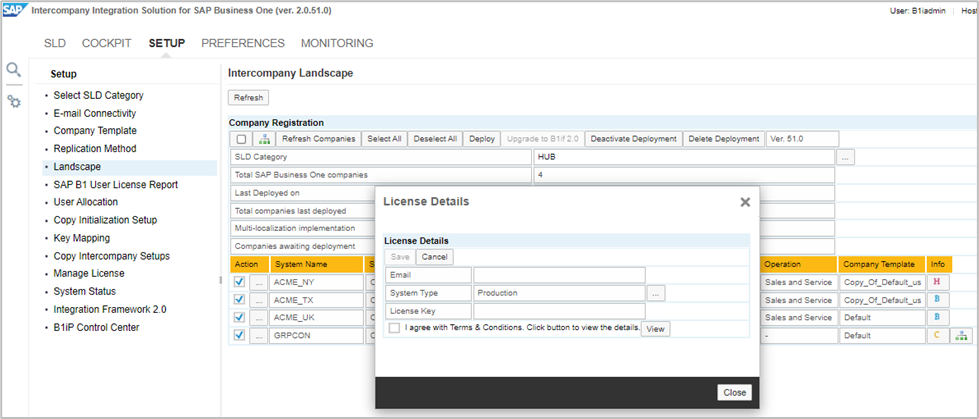This screenshot has height=419, width=979.
Task: Toggle the select-all checkbox in Company Registration toolbar
Action: (x=241, y=139)
